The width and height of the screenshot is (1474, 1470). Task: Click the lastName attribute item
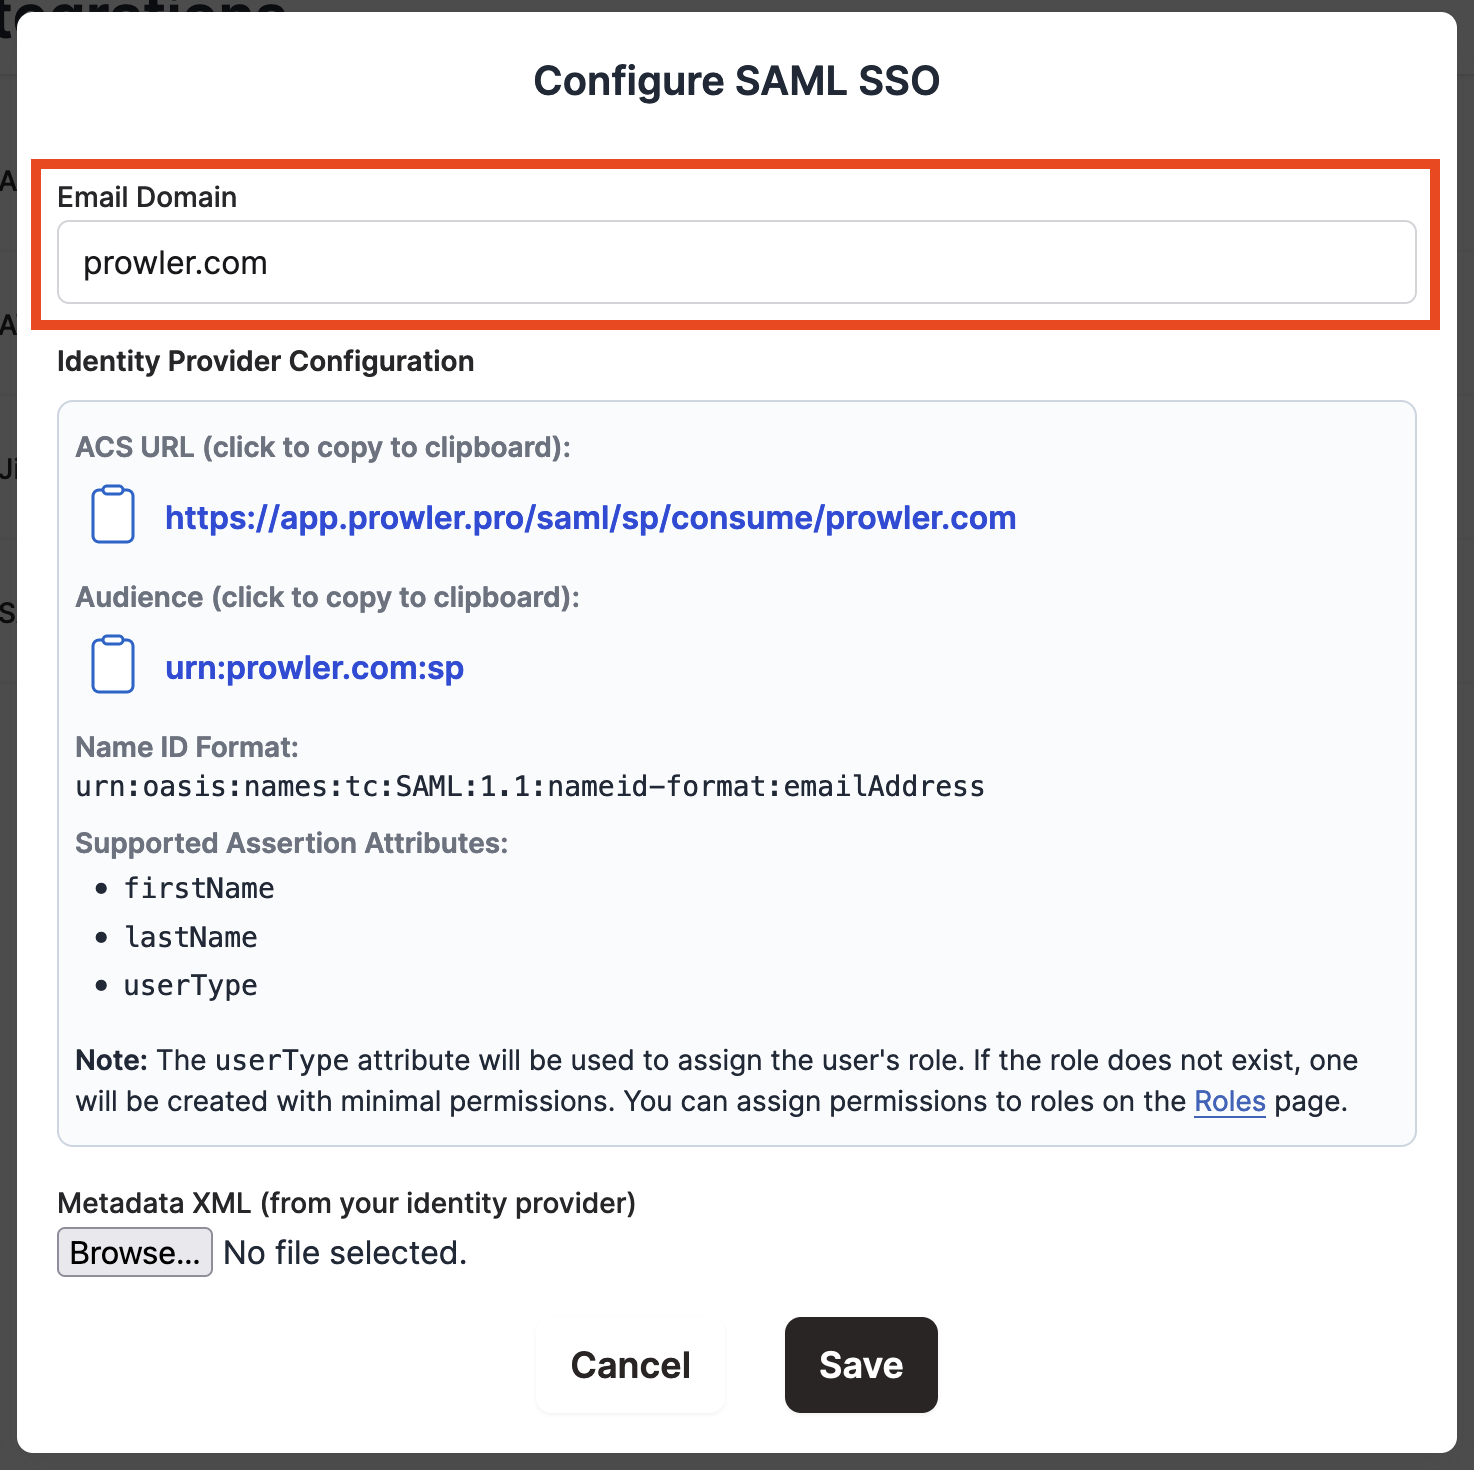[190, 937]
